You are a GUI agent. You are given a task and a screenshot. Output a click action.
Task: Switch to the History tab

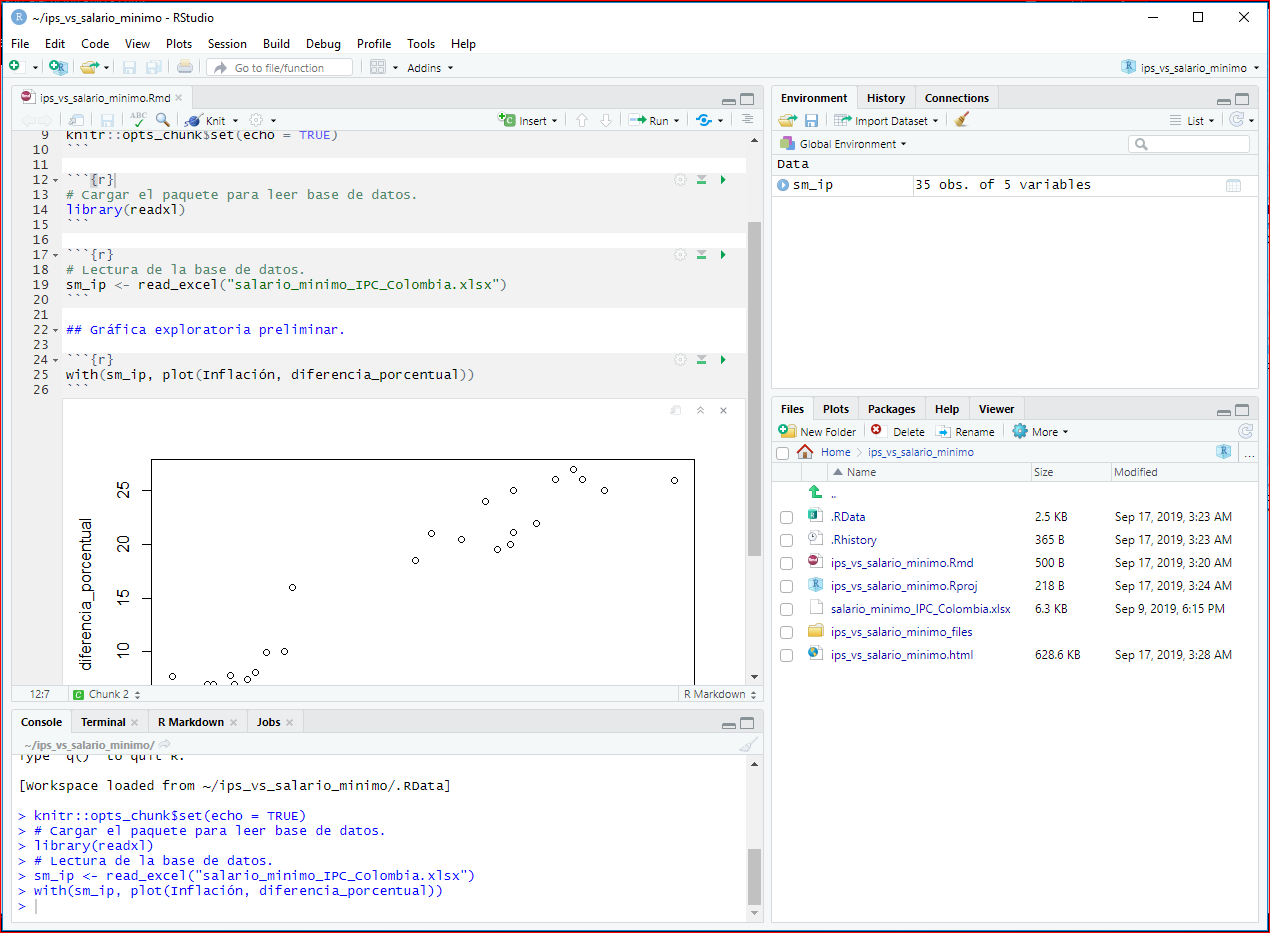[886, 98]
